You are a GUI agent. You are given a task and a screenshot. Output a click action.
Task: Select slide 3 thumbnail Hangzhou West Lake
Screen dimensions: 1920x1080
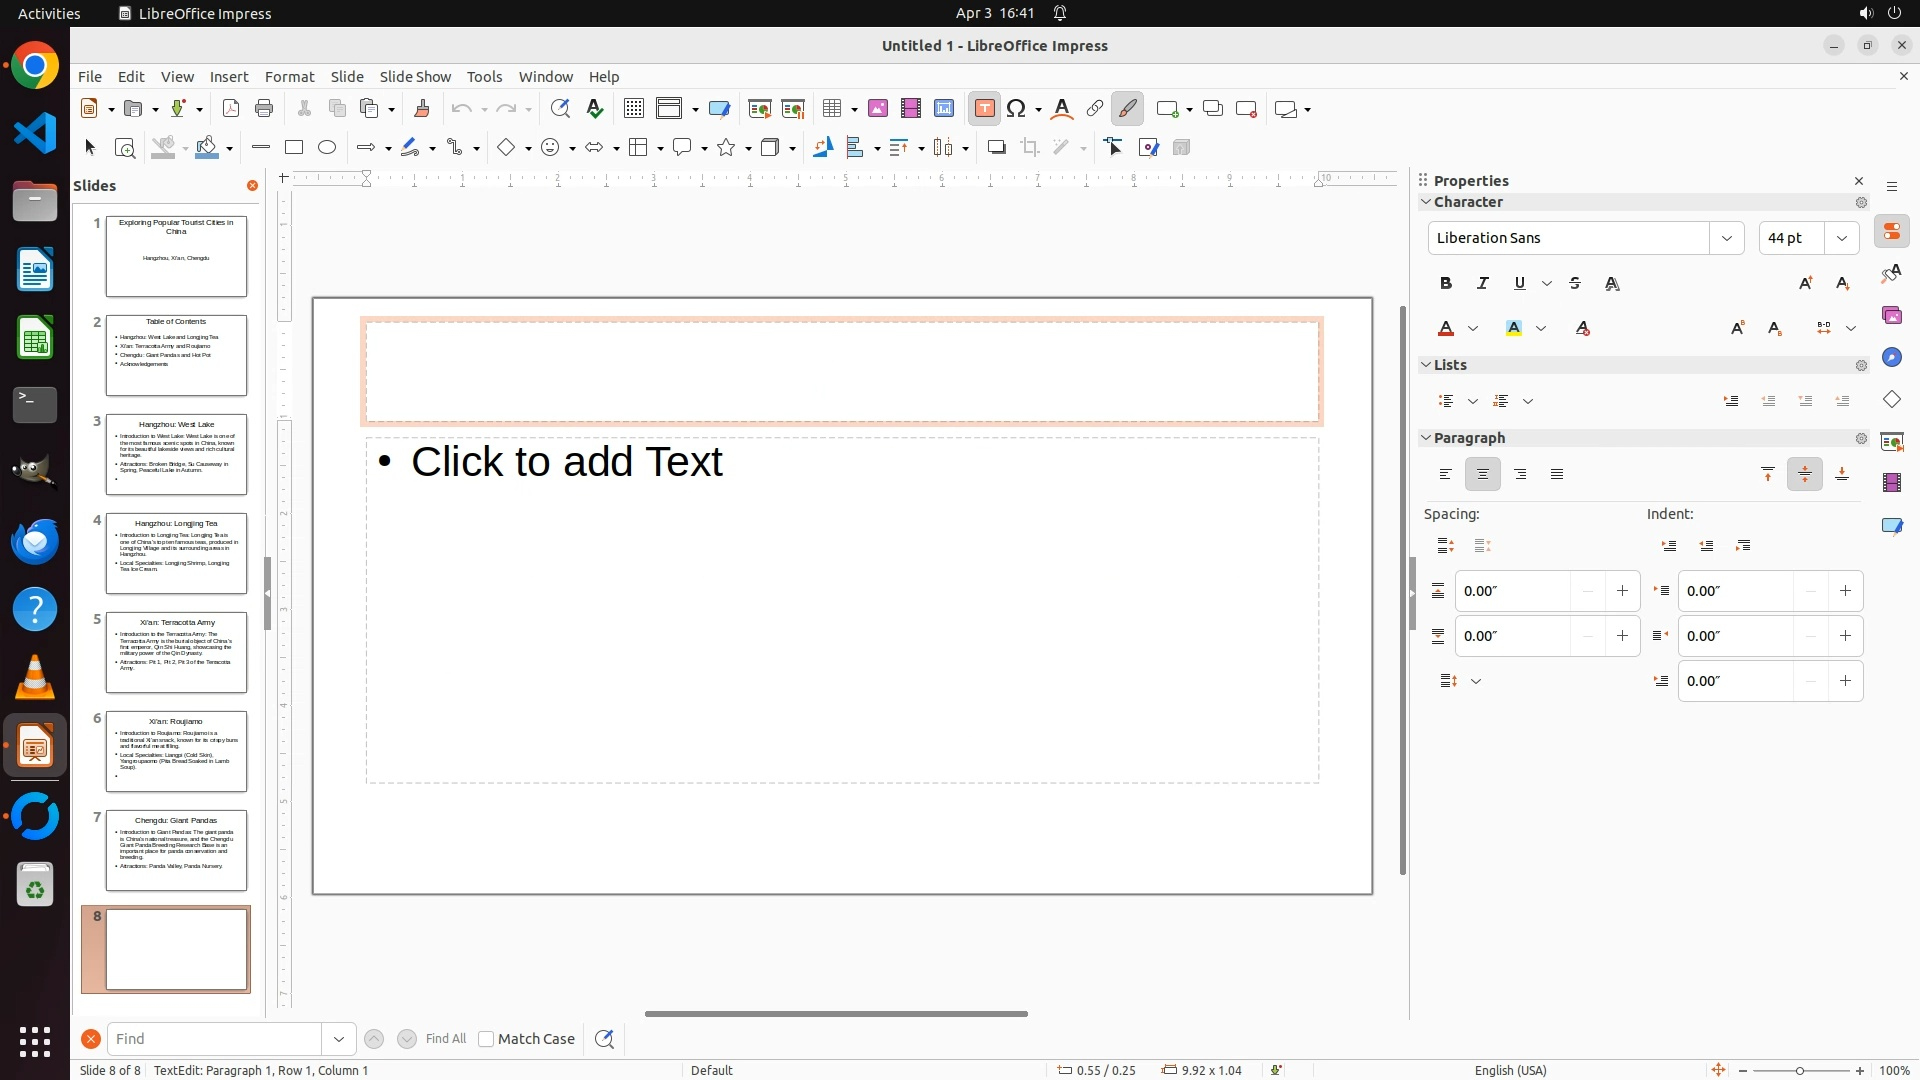click(x=176, y=454)
